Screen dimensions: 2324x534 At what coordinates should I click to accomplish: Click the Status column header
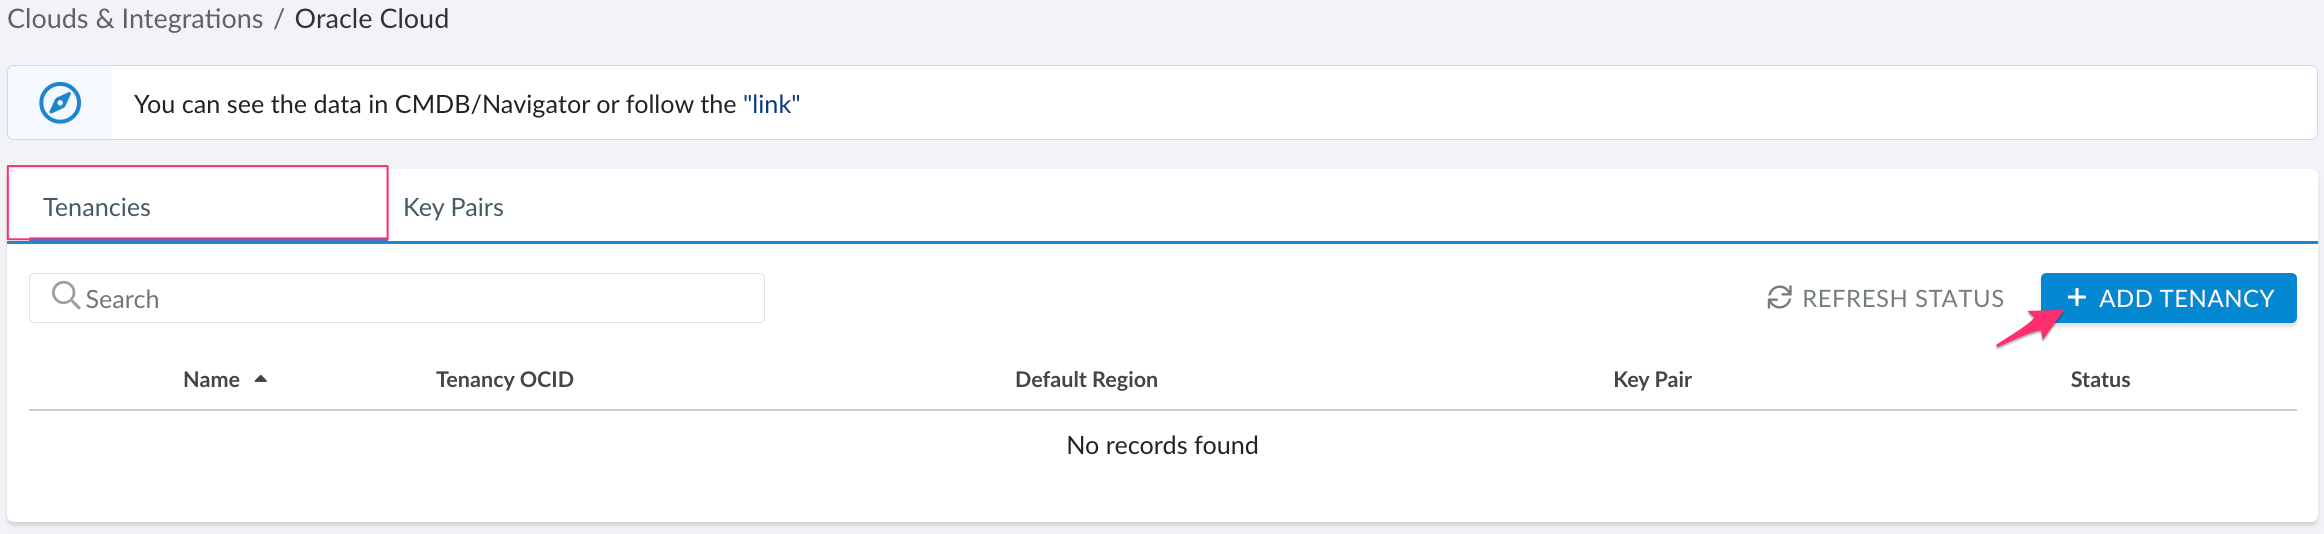[x=2100, y=380]
